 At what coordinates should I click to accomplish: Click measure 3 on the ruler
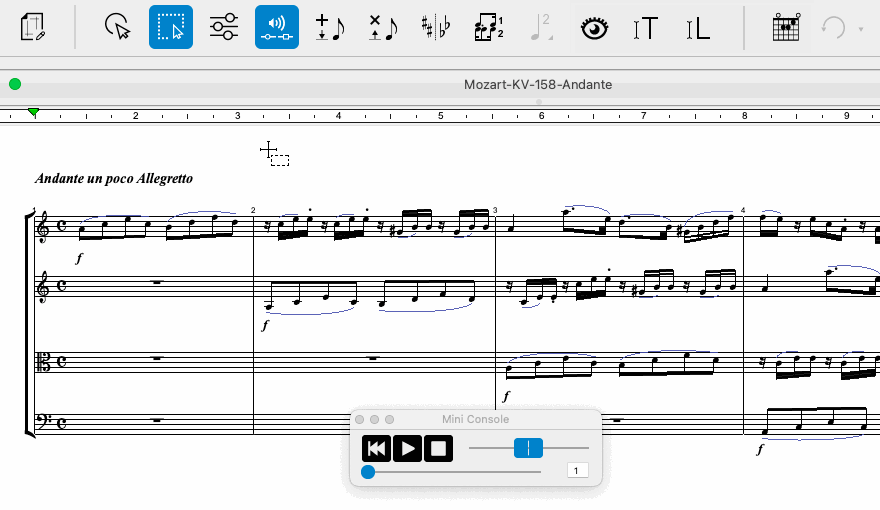[237, 116]
